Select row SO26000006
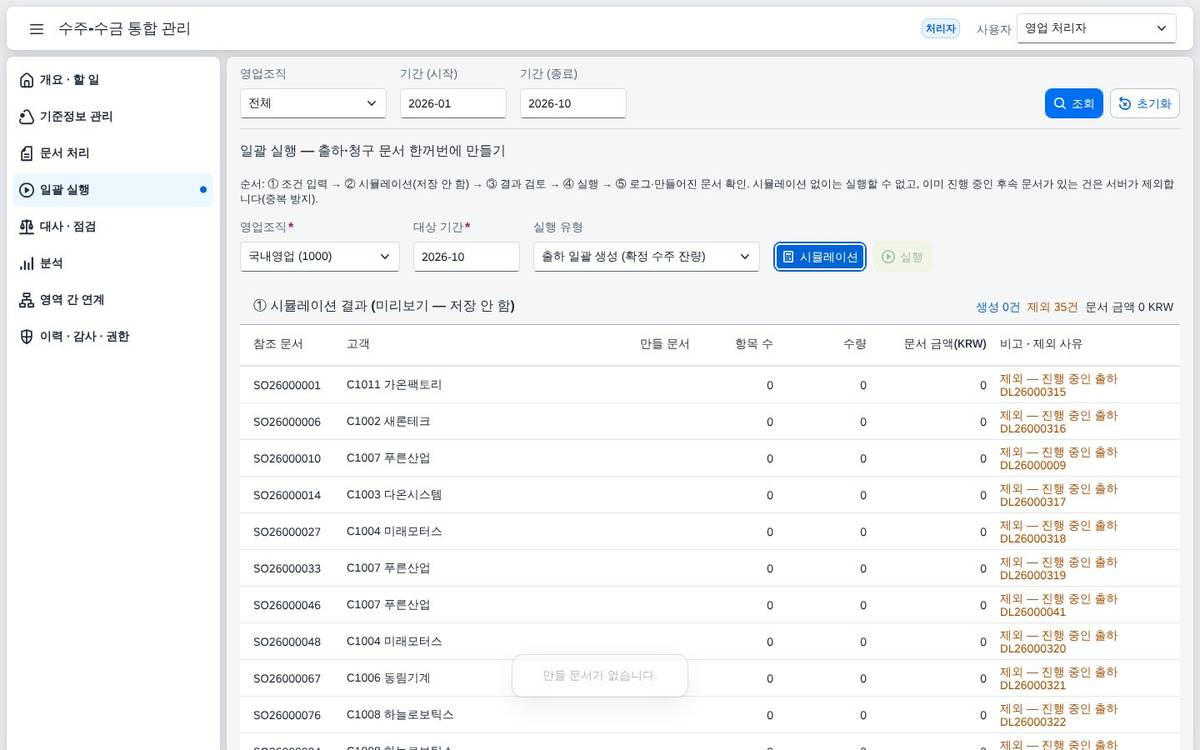 710,422
